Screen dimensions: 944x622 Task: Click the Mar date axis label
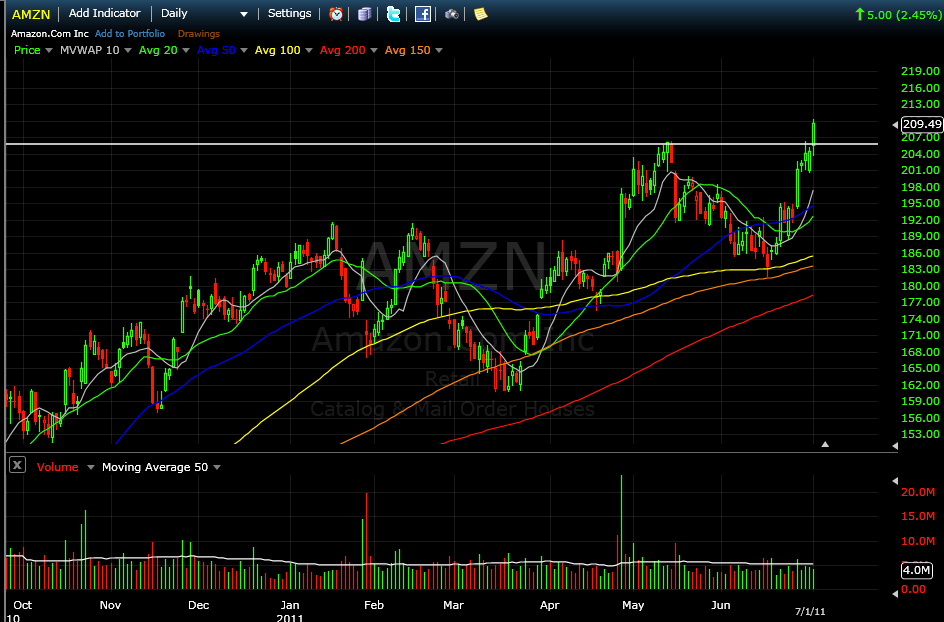(453, 605)
